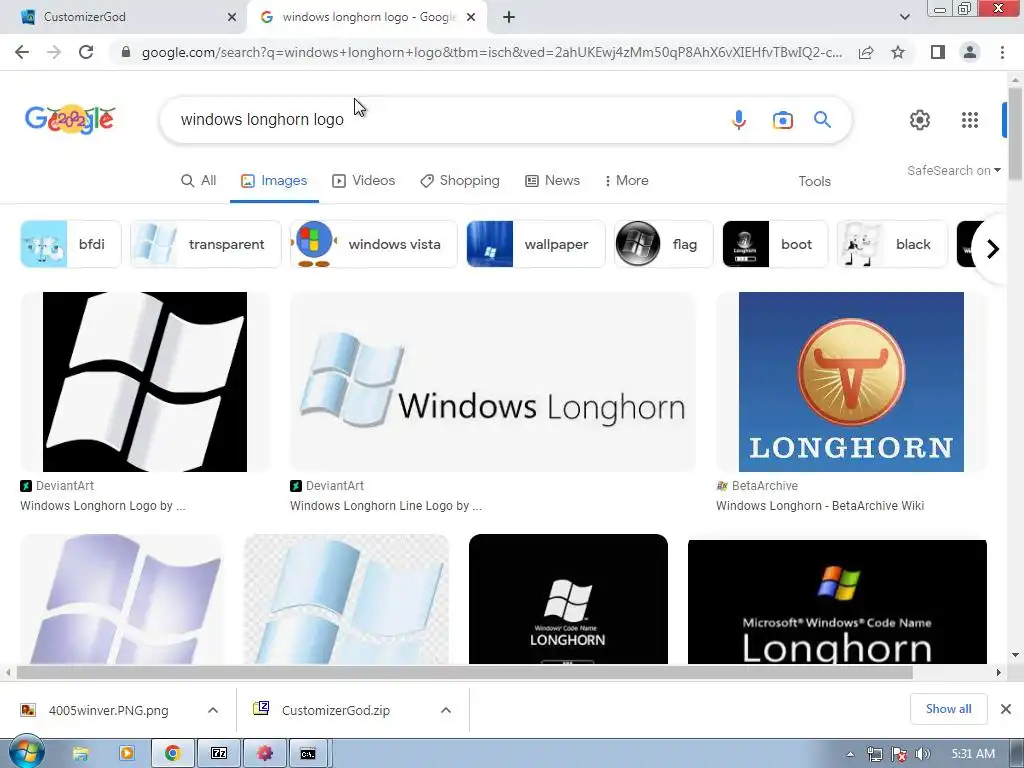Click Show all downloads button
1024x768 pixels.
[x=948, y=709]
